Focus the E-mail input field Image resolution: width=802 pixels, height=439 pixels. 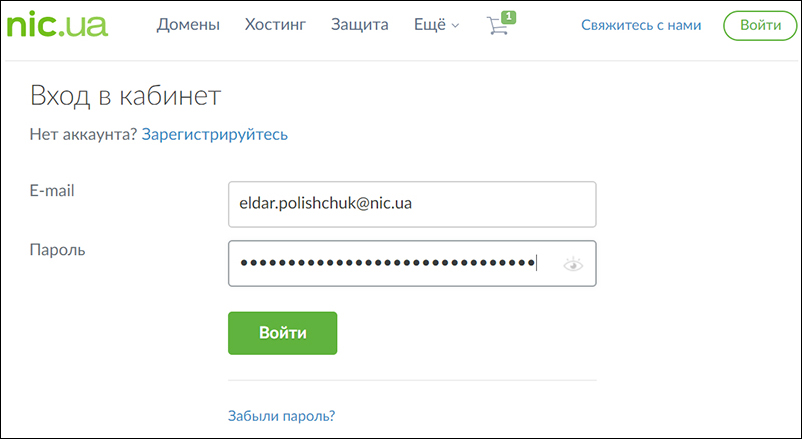[412, 204]
